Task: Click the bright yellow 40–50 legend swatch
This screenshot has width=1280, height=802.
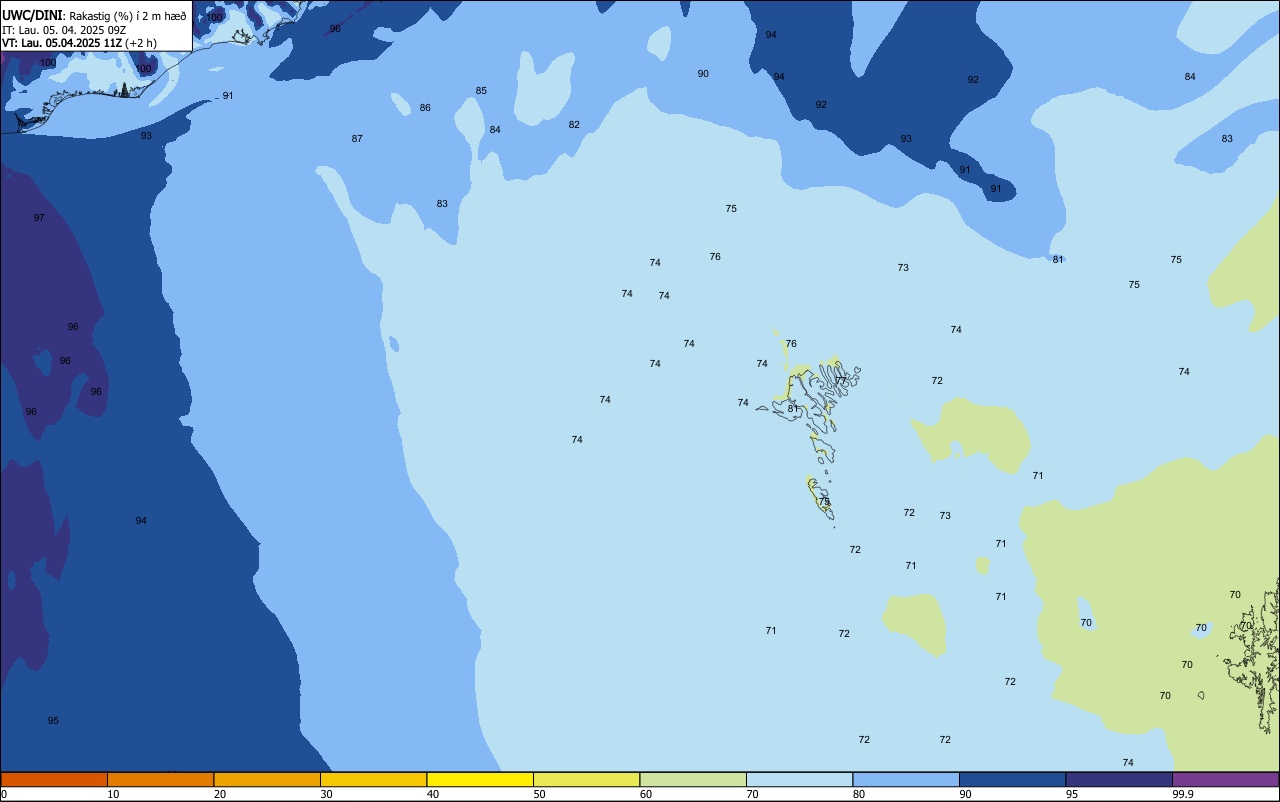Action: tap(480, 779)
